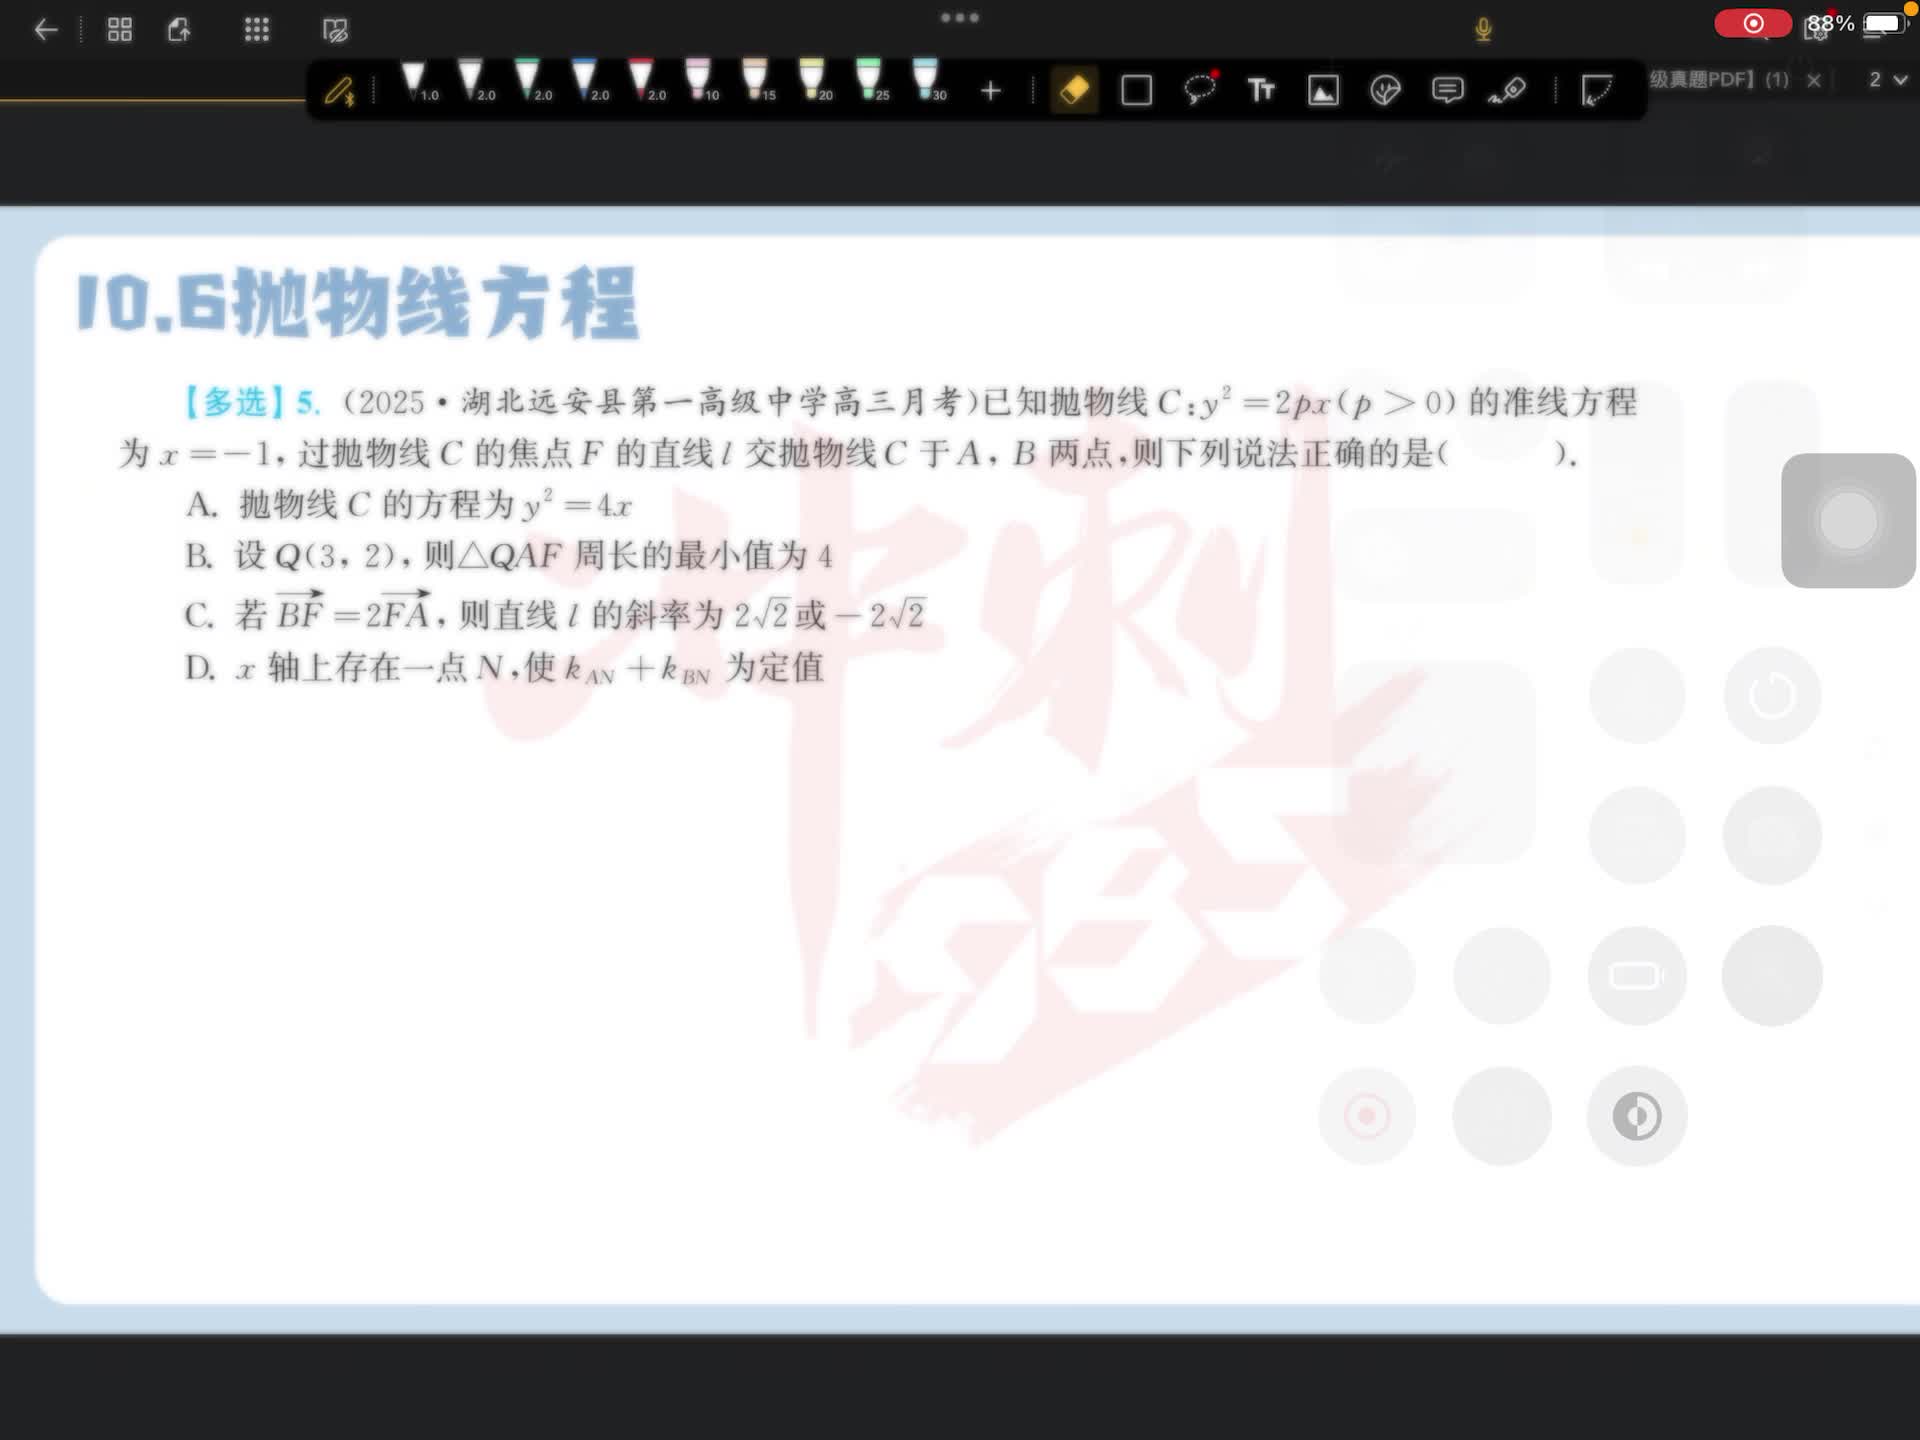Toggle microphone audio recording
Screen dimensions: 1920x1440
[x=1483, y=30]
